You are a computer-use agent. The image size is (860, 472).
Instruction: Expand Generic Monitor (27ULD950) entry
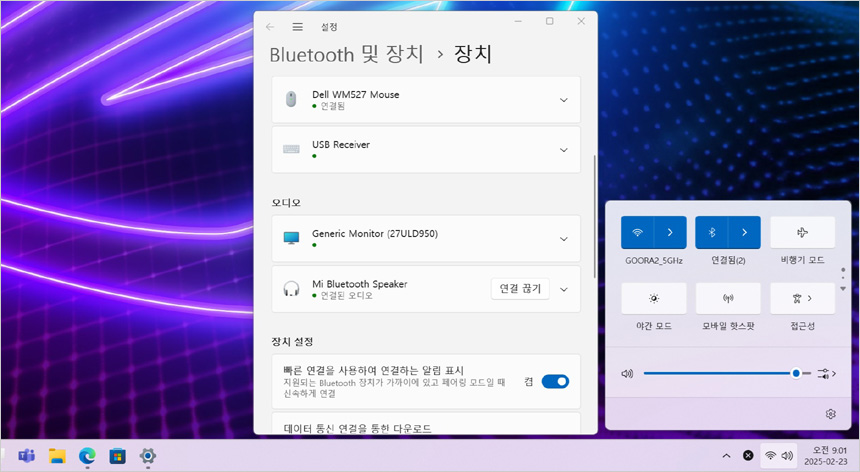tap(564, 239)
